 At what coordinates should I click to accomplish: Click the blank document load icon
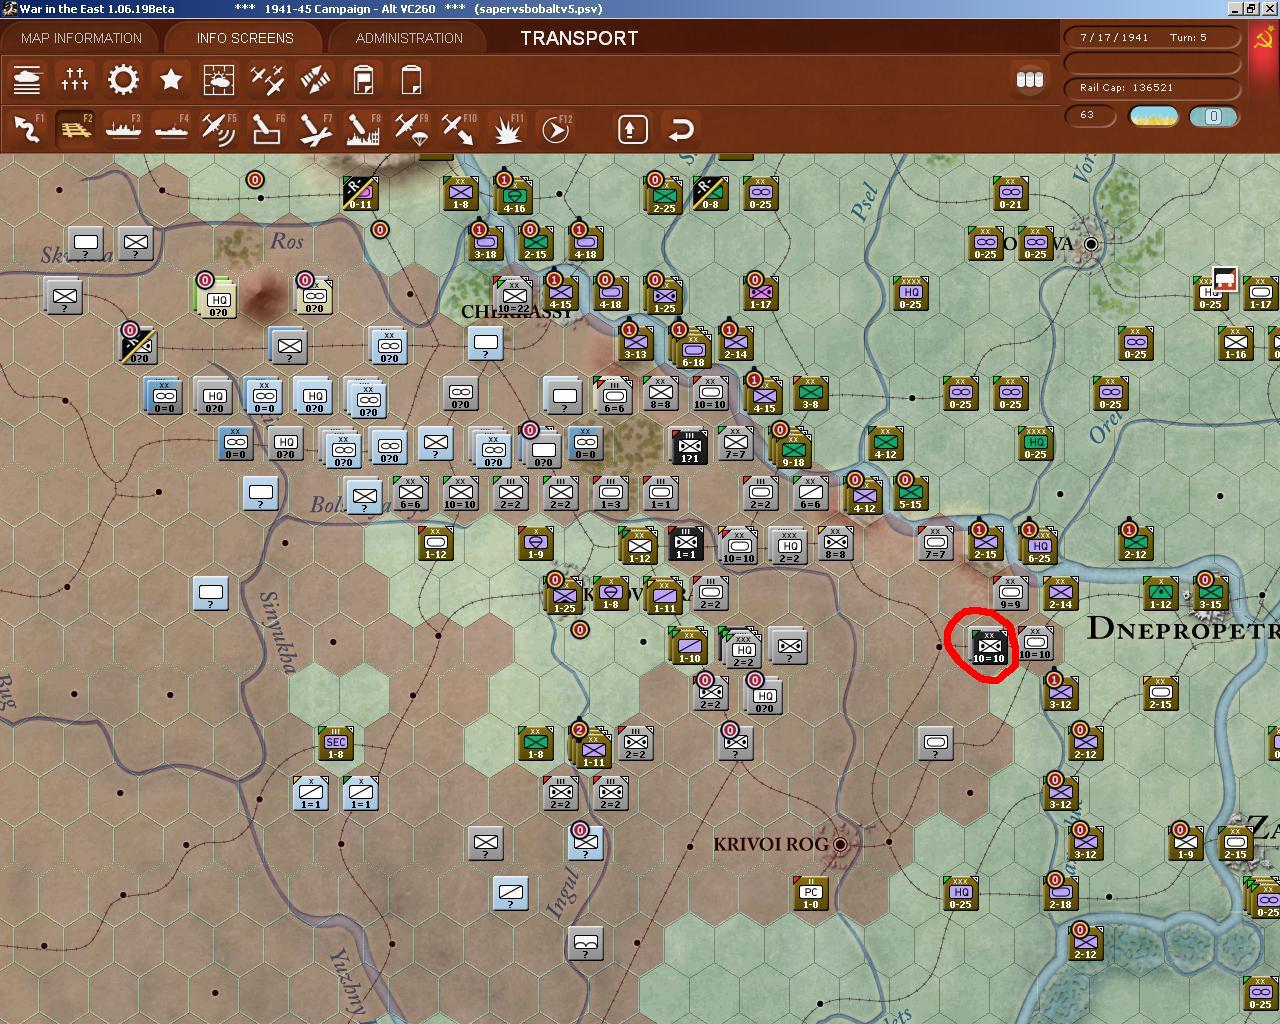tap(411, 80)
